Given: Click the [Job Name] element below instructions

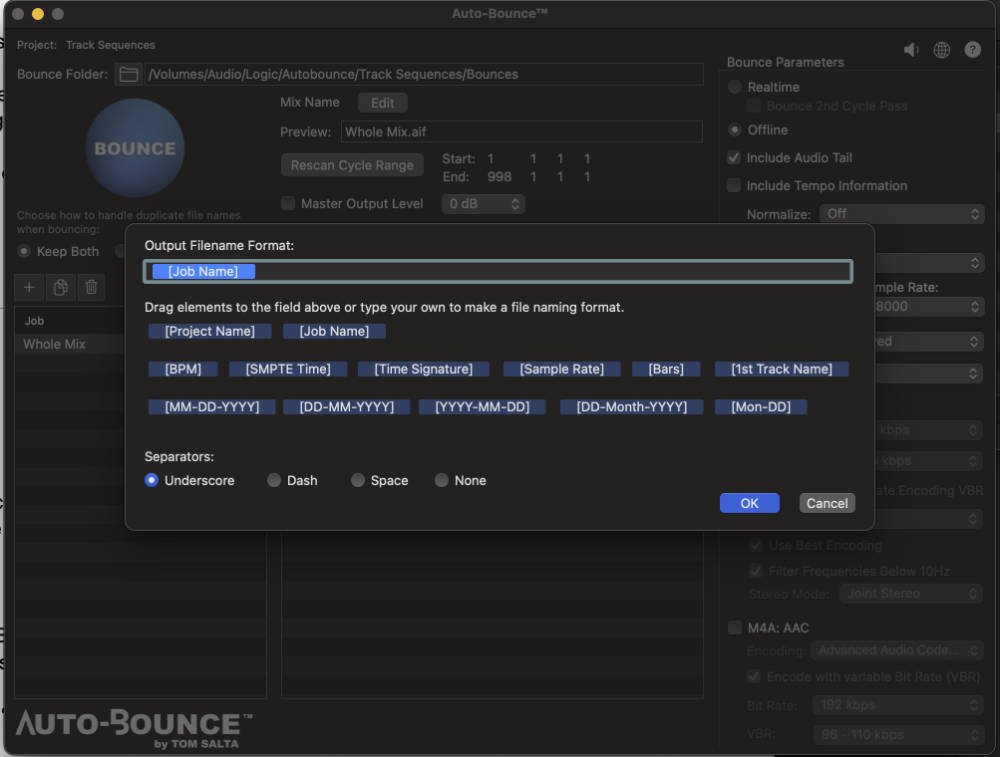Looking at the screenshot, I should tap(334, 331).
